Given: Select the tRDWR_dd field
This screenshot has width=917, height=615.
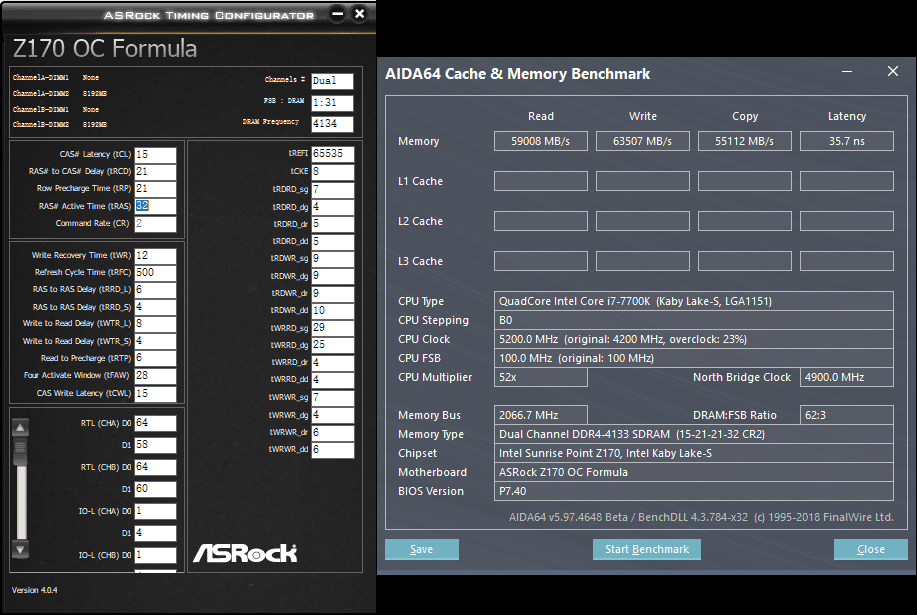Looking at the screenshot, I should coord(332,310).
